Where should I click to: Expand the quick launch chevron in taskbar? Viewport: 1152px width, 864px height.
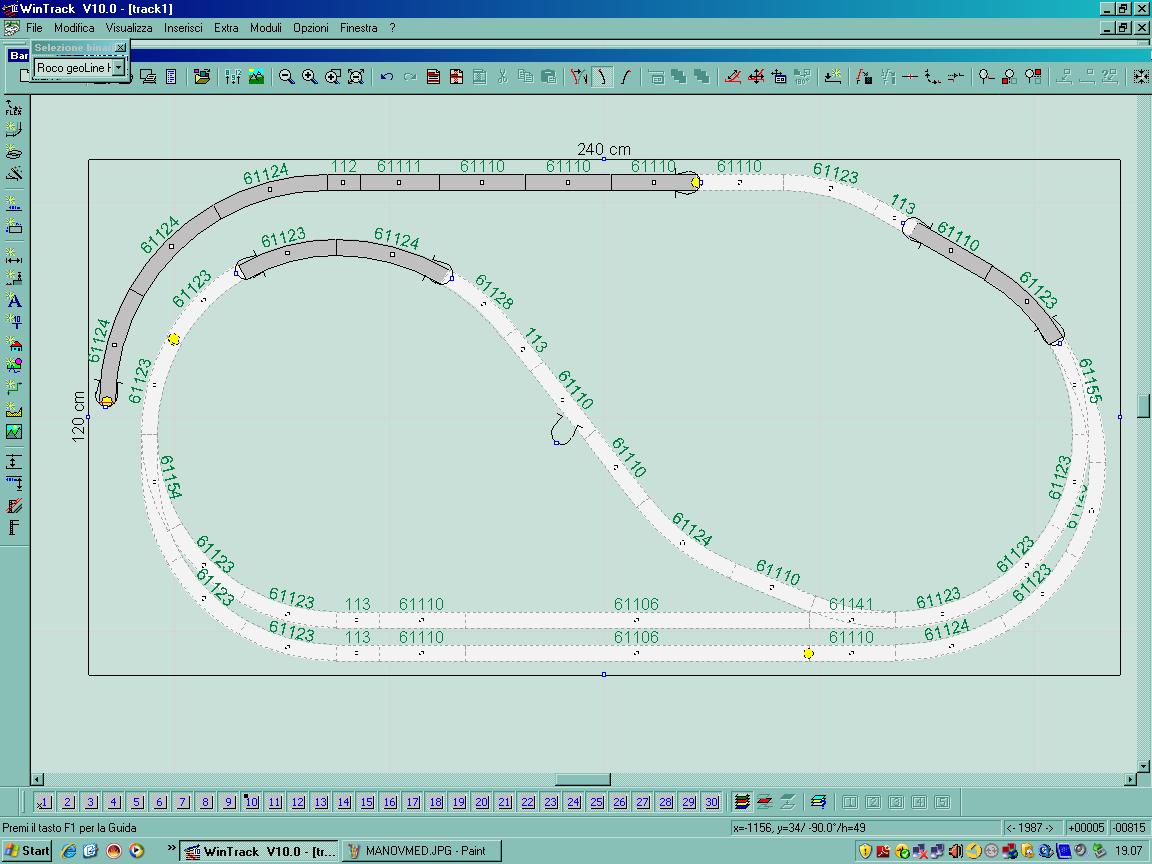tap(171, 848)
